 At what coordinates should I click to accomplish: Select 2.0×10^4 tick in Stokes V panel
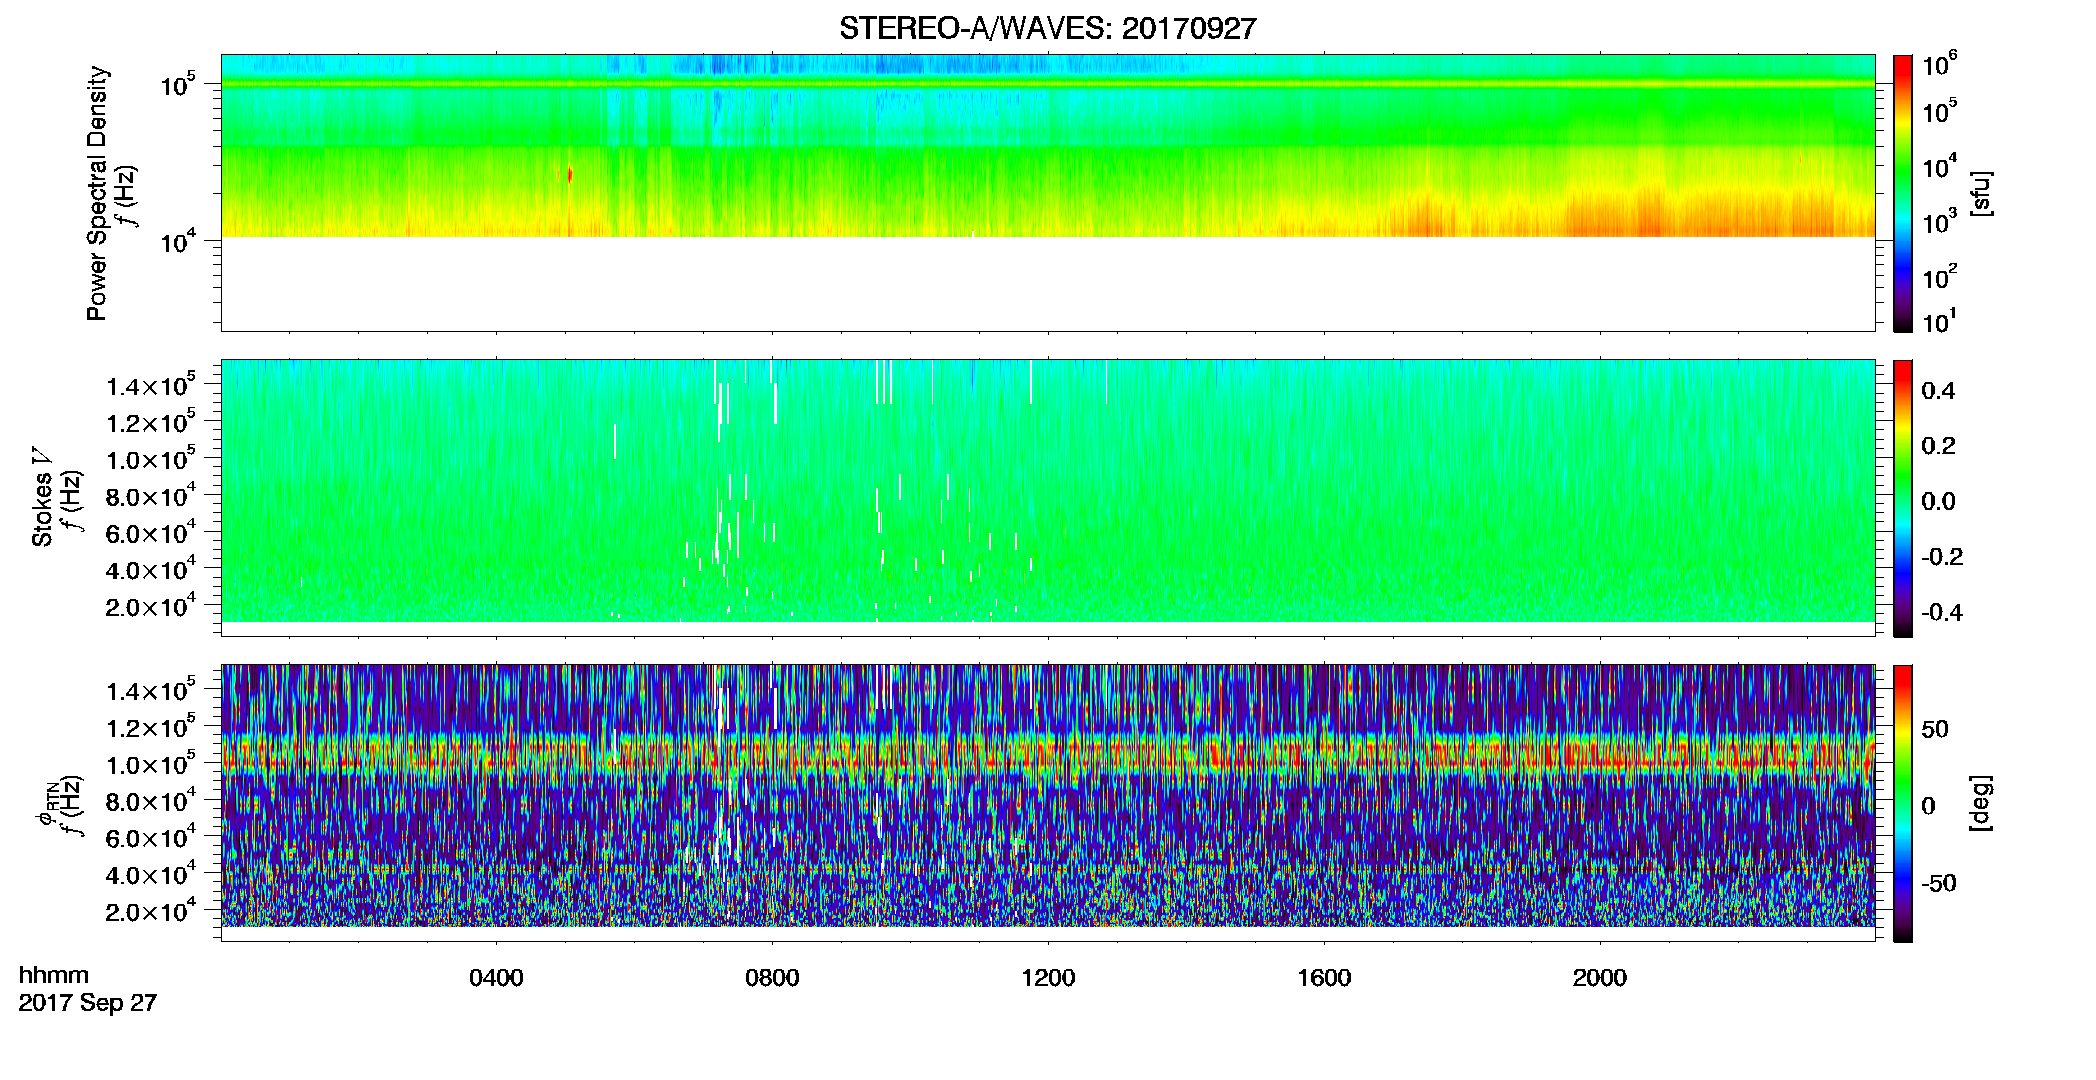151,606
